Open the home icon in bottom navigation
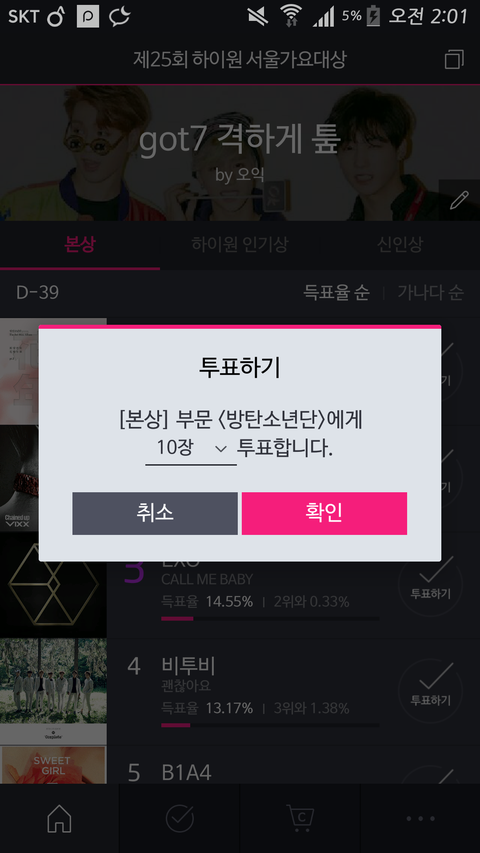 [59, 818]
